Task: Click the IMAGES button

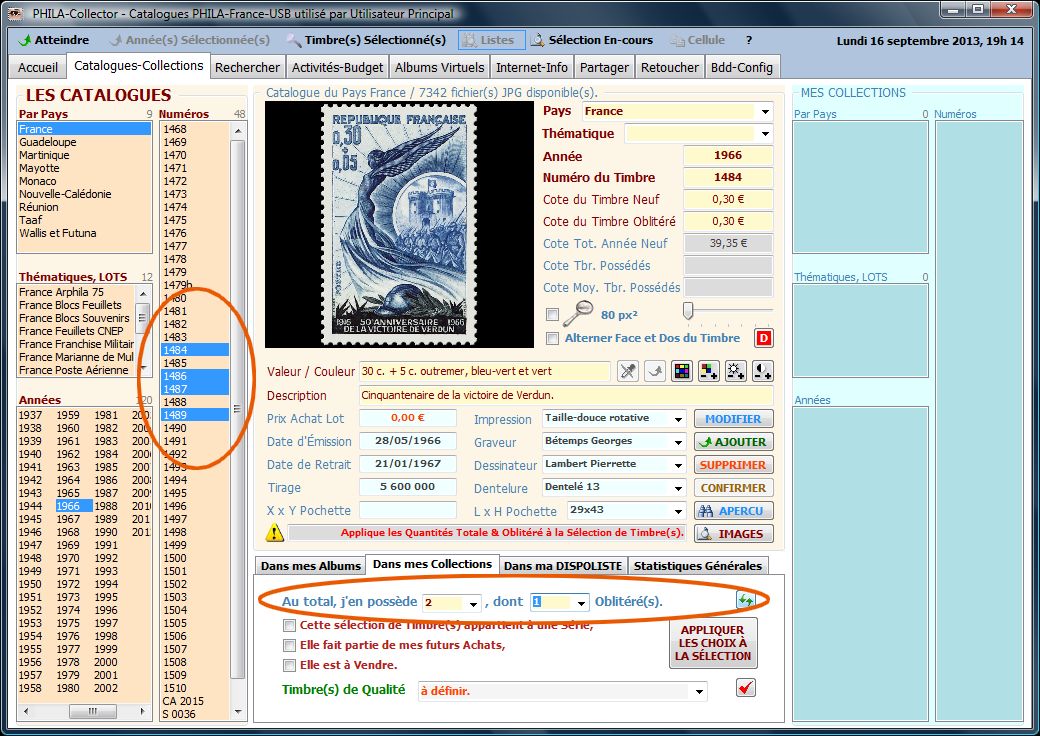Action: point(734,534)
